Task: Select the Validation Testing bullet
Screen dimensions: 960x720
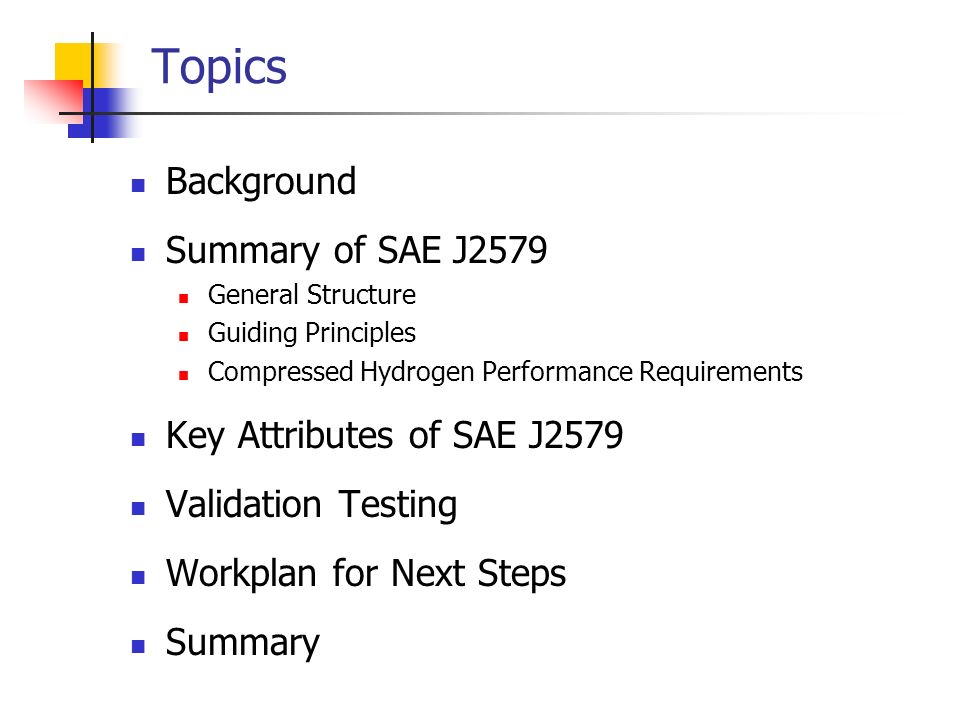Action: click(311, 506)
